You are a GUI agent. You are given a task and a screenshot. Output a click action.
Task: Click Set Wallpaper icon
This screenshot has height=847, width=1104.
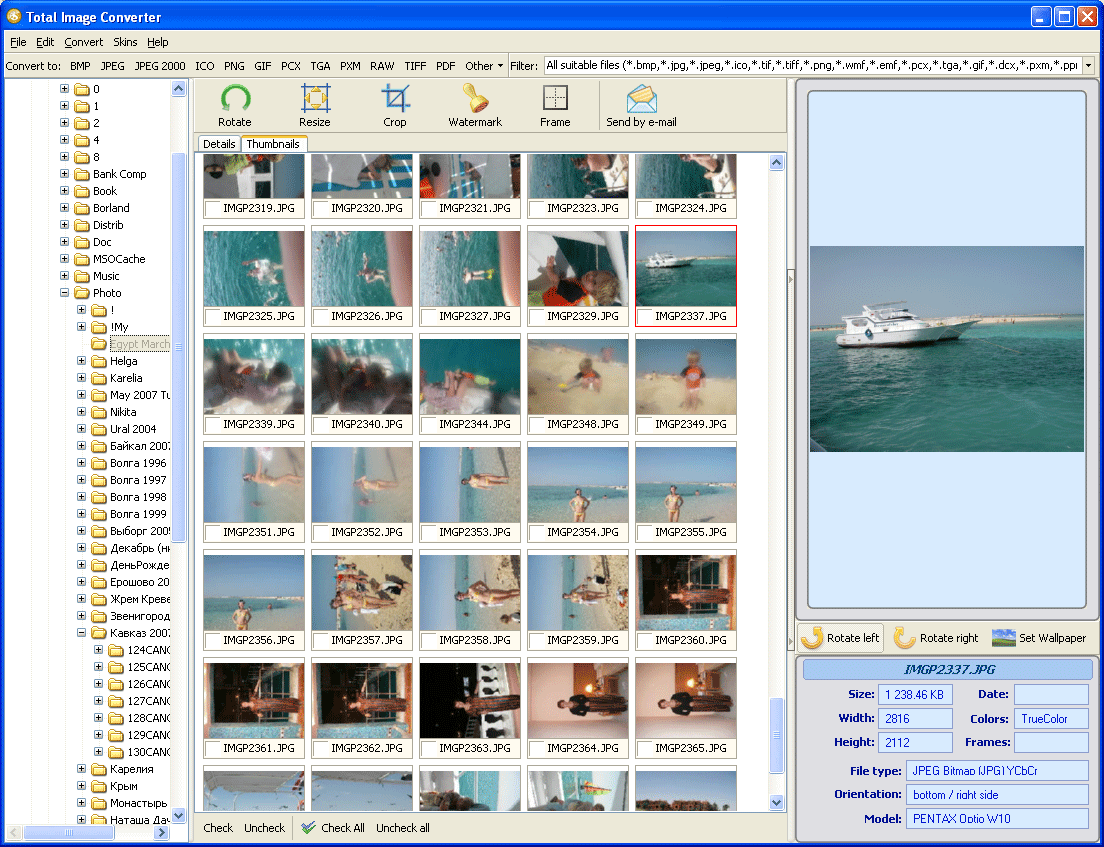point(1003,638)
